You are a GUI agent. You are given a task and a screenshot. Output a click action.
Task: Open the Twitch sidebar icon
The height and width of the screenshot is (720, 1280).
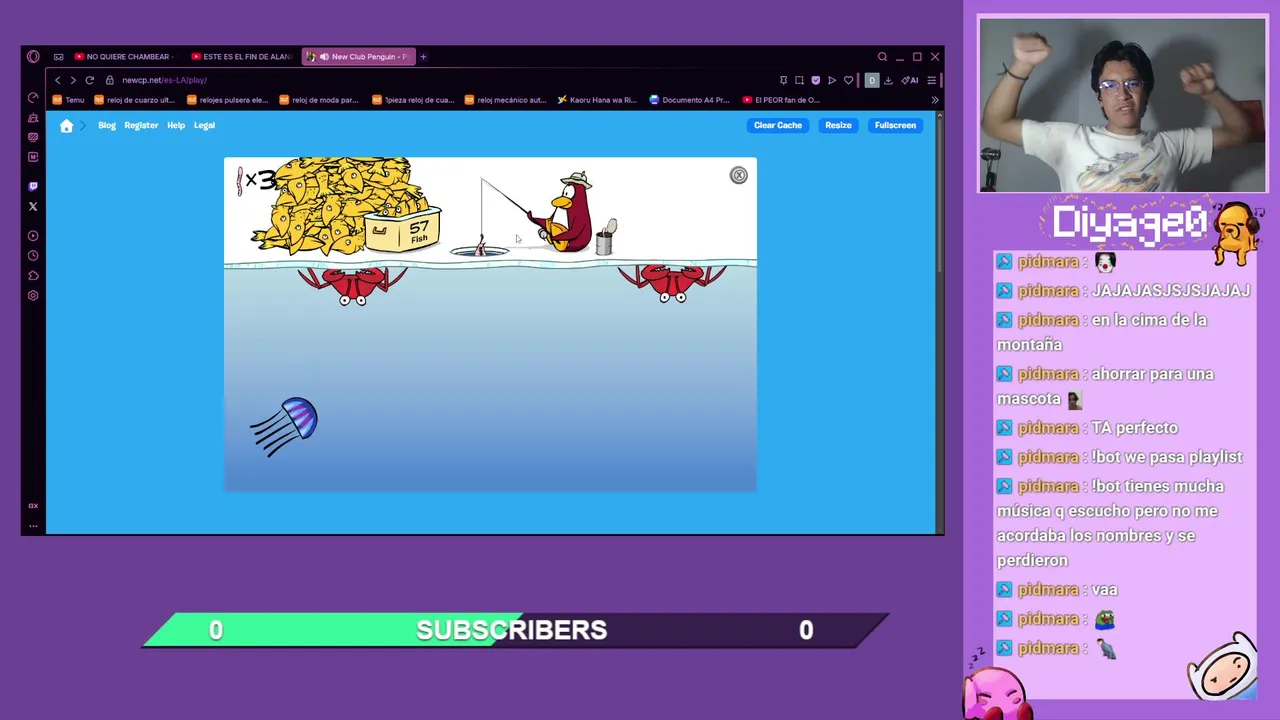(x=33, y=186)
